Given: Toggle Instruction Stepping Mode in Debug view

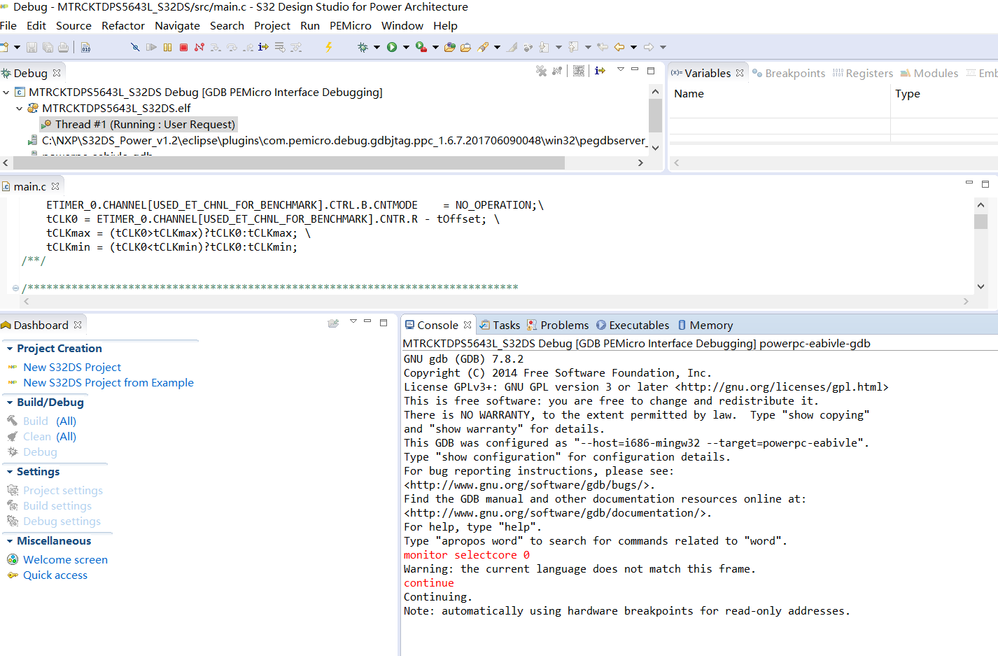Looking at the screenshot, I should (x=600, y=71).
